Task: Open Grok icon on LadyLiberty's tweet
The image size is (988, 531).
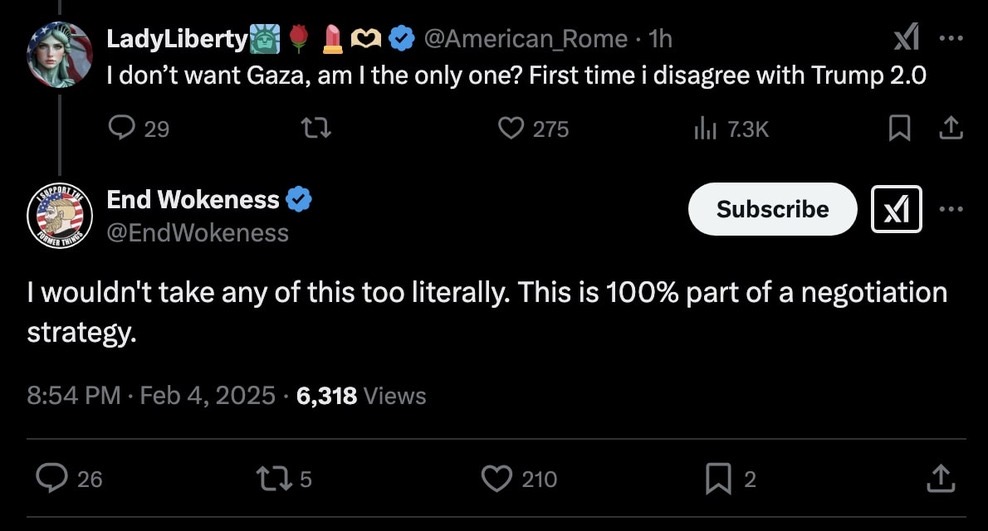Action: [906, 39]
